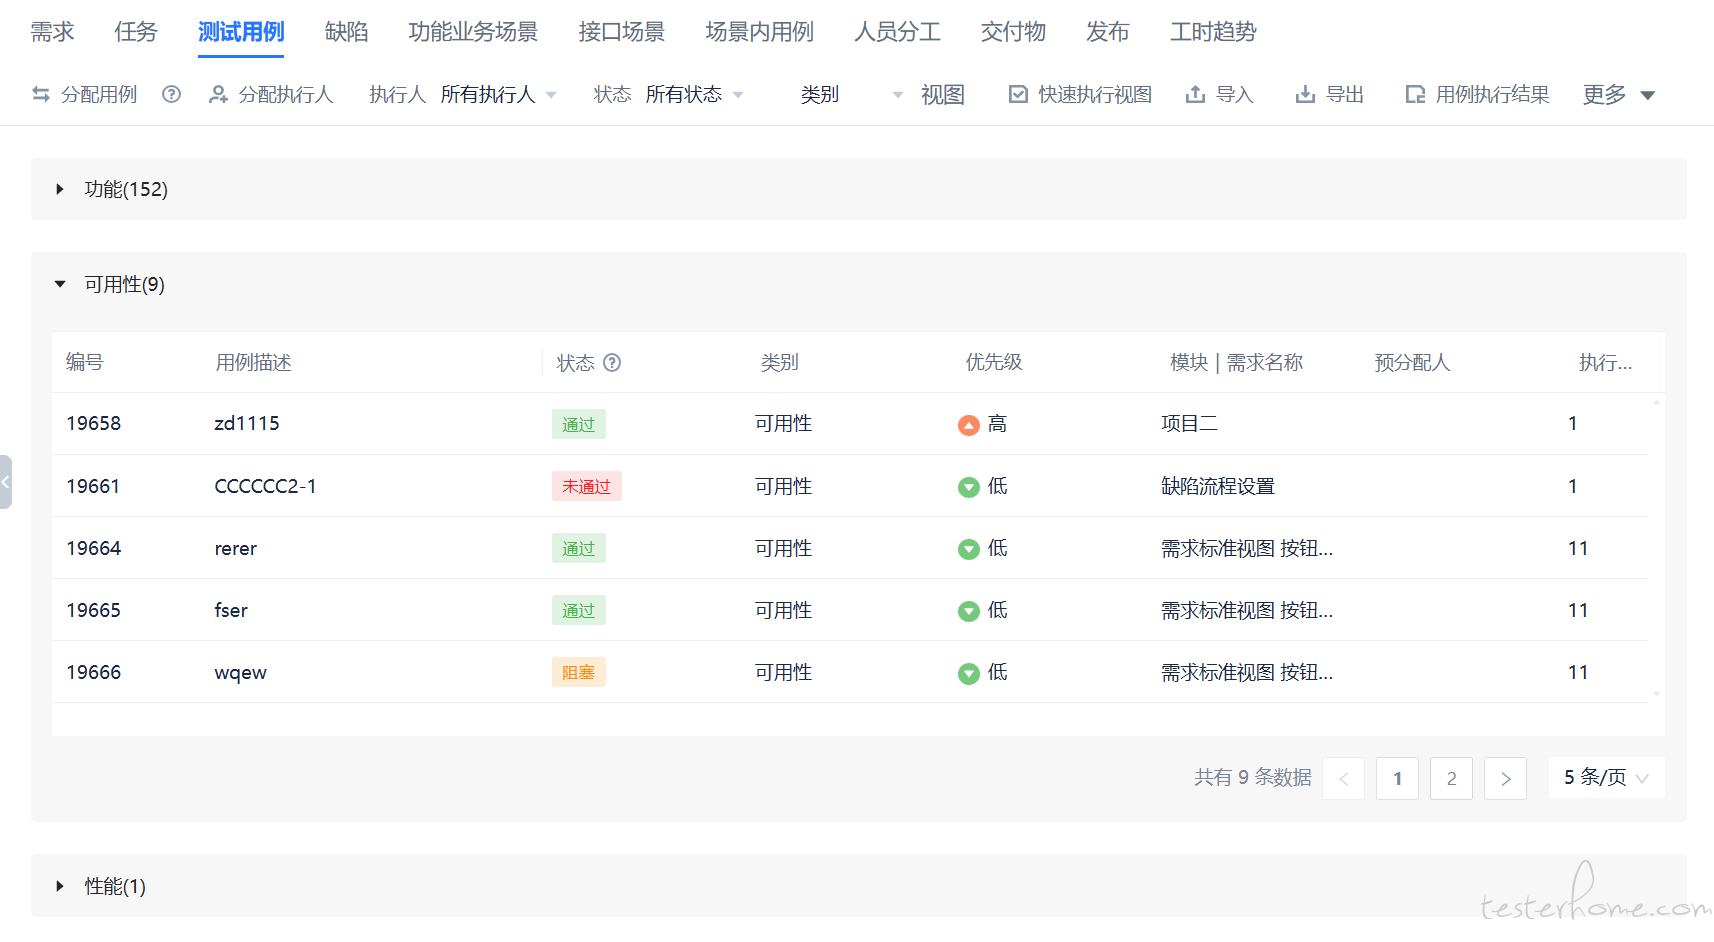Click the 分配执行人 person icon

(217, 95)
